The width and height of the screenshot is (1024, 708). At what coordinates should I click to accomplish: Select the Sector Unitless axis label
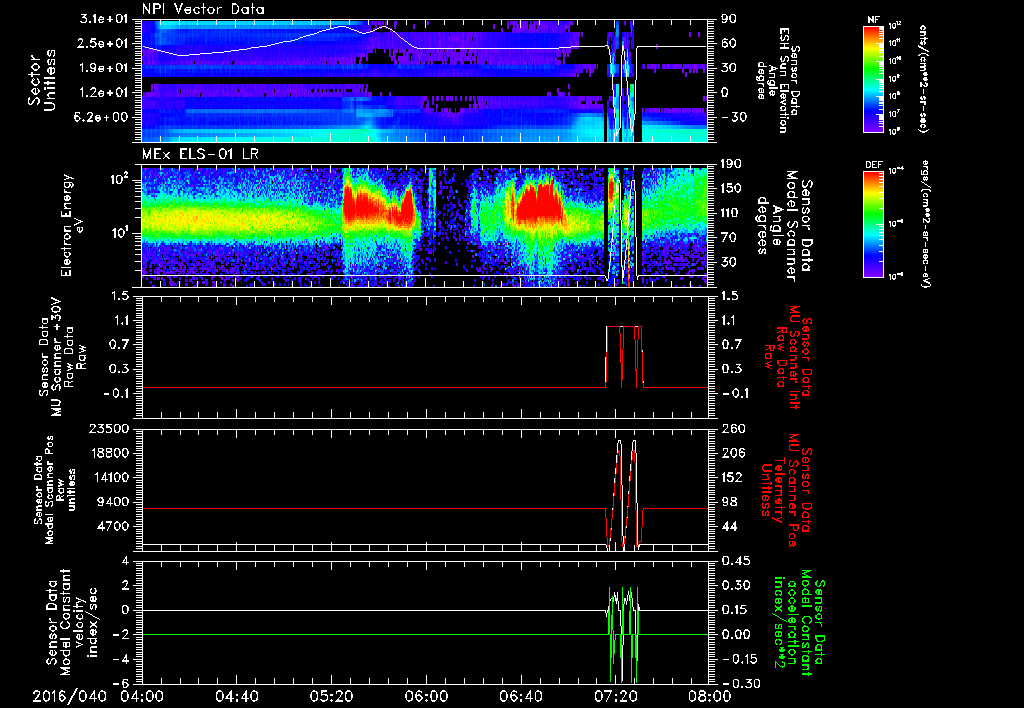pyautogui.click(x=41, y=78)
